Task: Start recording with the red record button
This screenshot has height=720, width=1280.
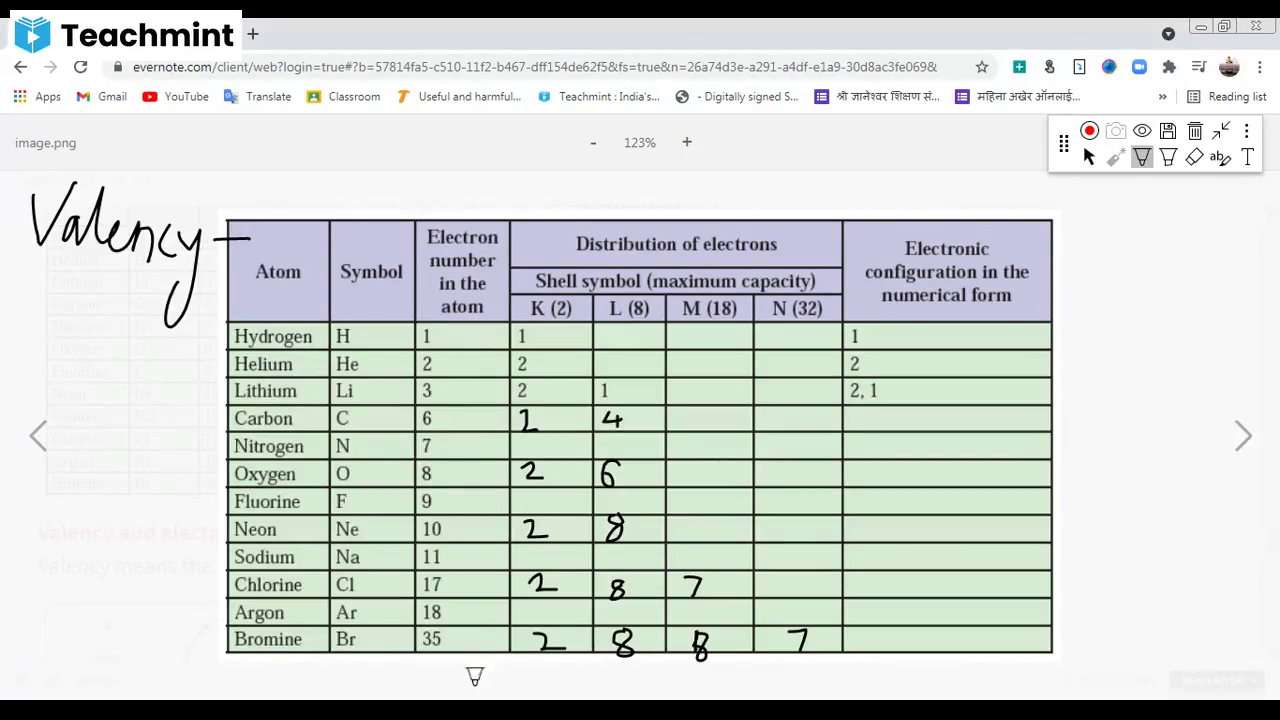Action: tap(1090, 130)
